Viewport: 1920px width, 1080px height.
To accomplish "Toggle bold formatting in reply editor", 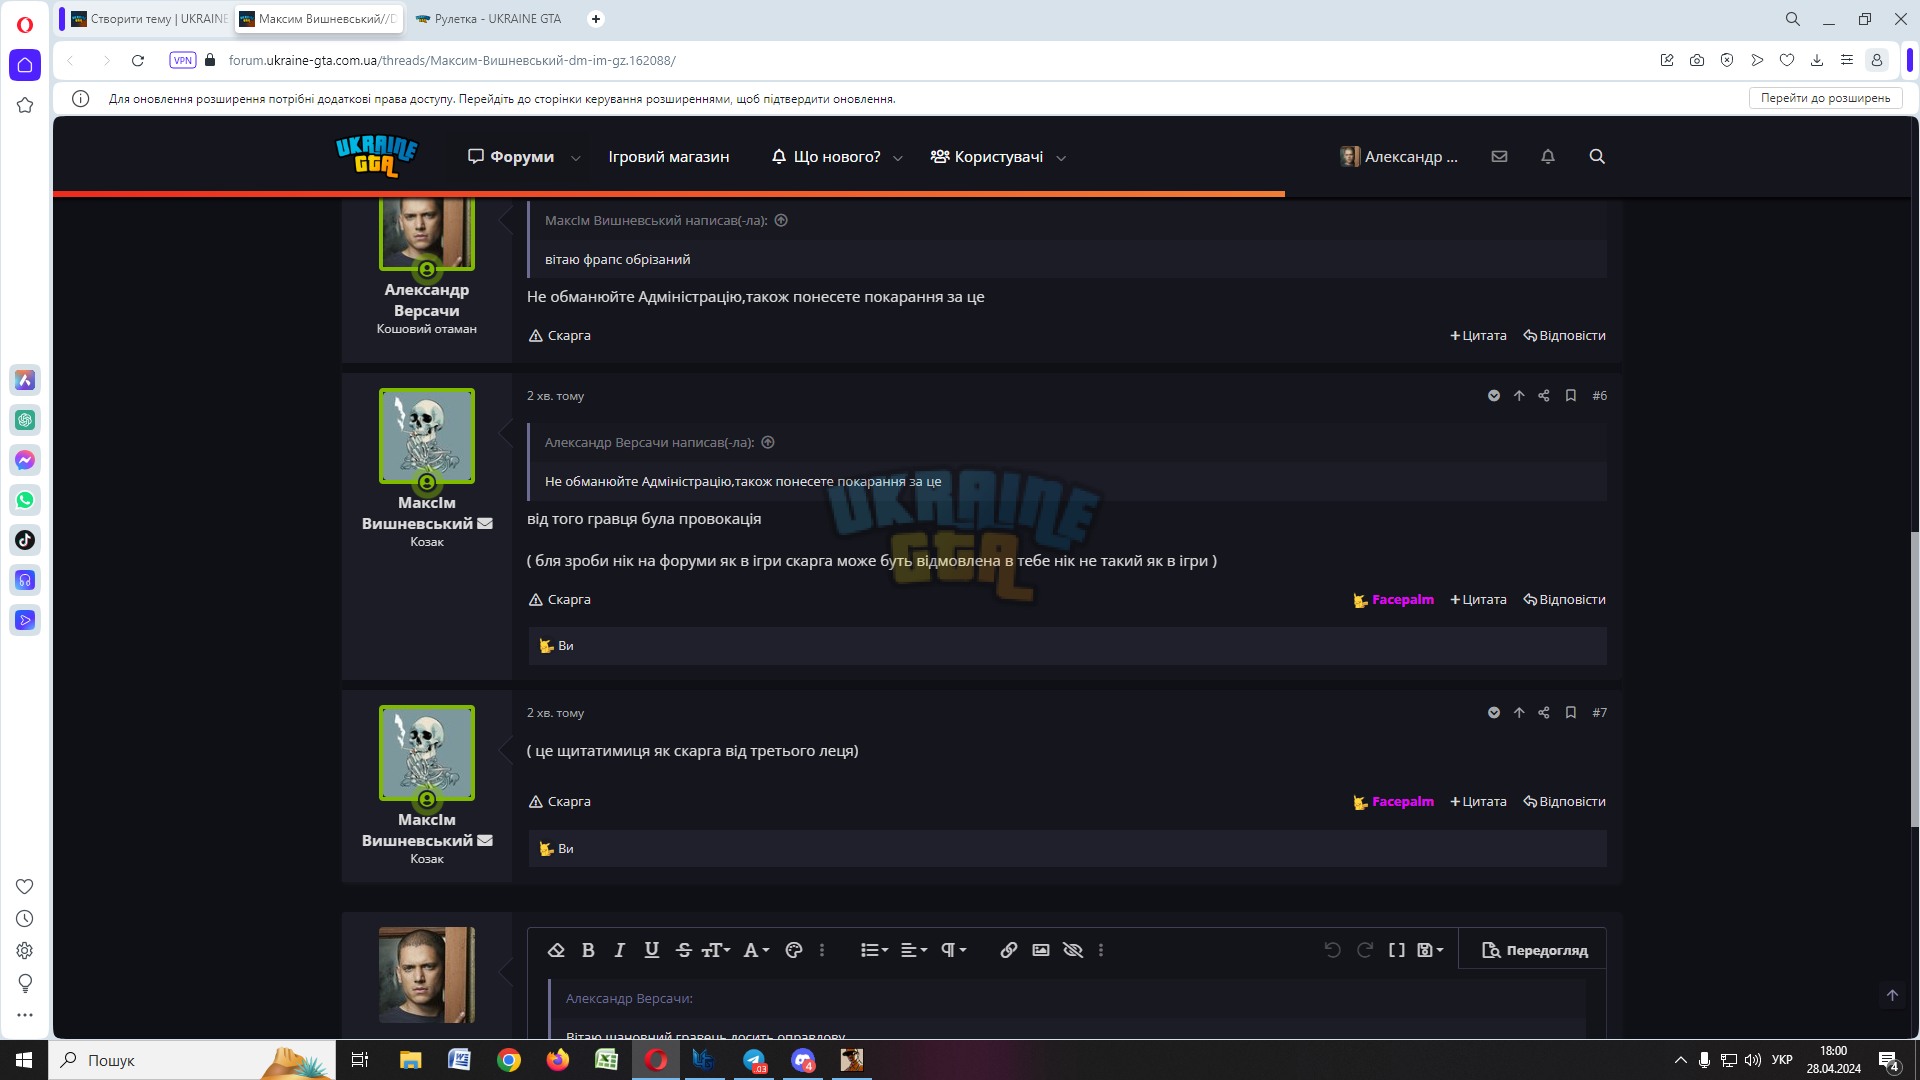I will (x=588, y=950).
